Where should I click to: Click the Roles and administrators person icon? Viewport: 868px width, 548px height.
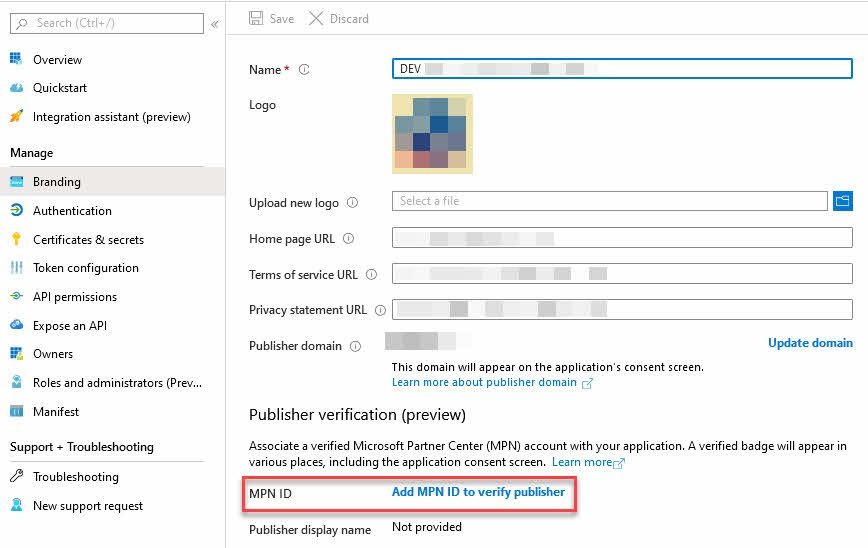click(17, 382)
